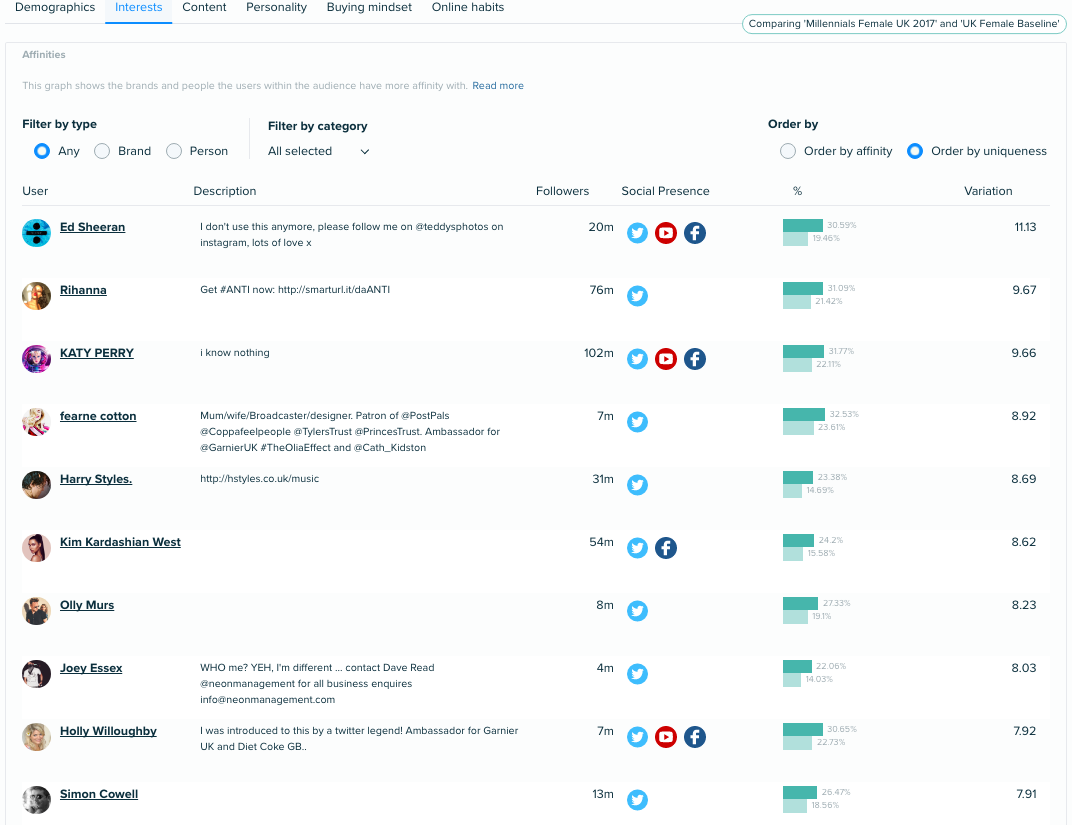1072x825 pixels.
Task: Click the Followers column header
Action: pyautogui.click(x=562, y=191)
